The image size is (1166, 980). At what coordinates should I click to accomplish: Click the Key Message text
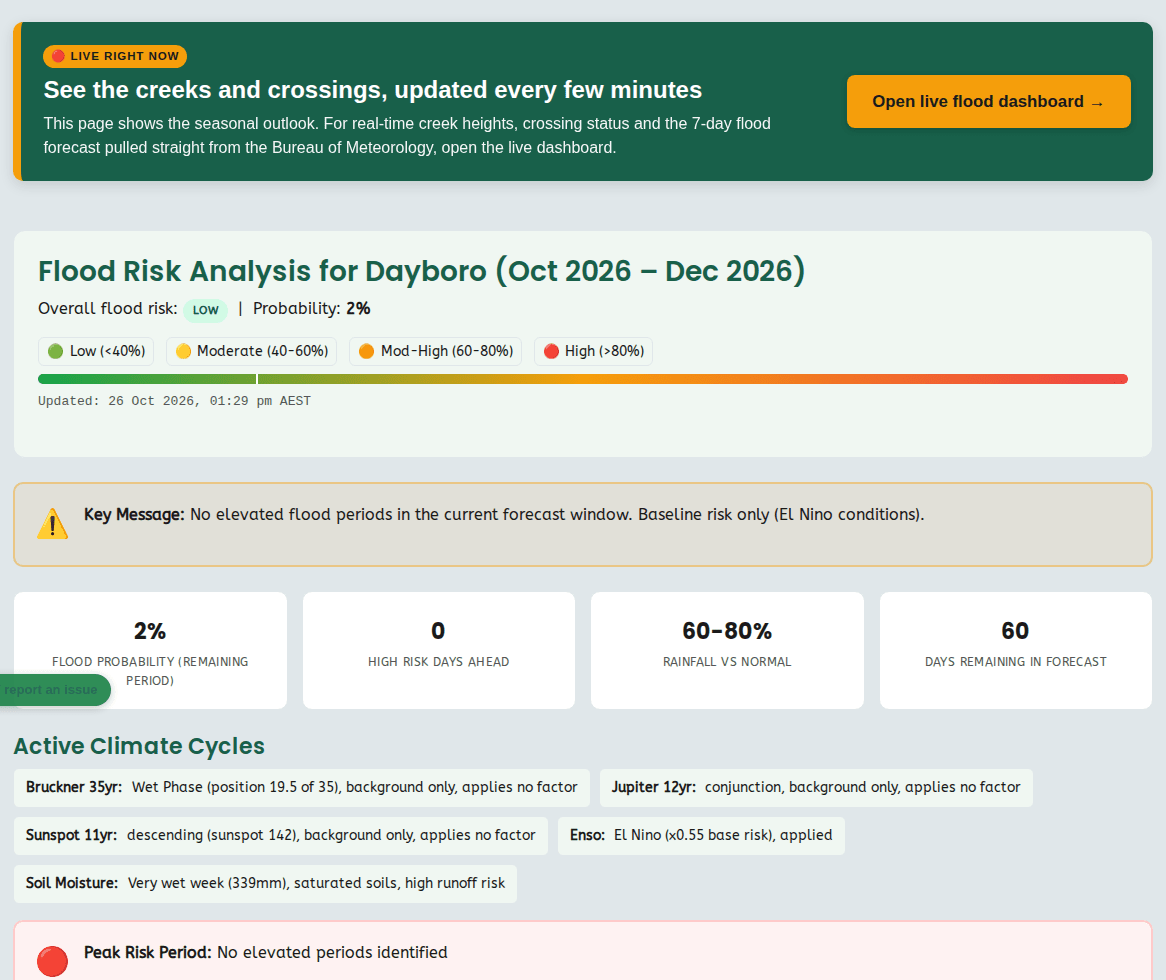point(503,515)
